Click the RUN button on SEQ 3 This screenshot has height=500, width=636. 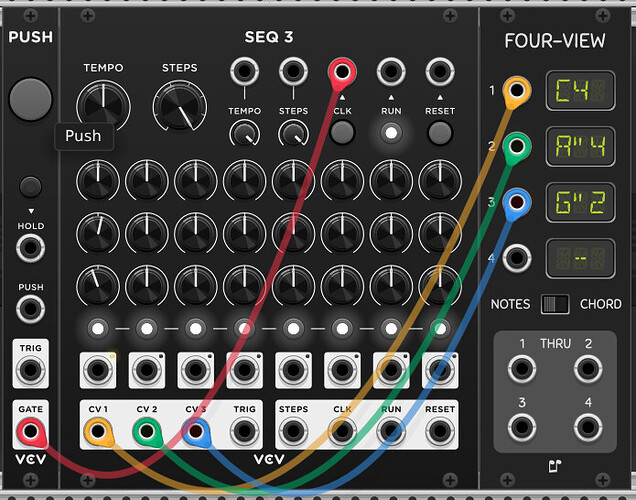pyautogui.click(x=391, y=132)
